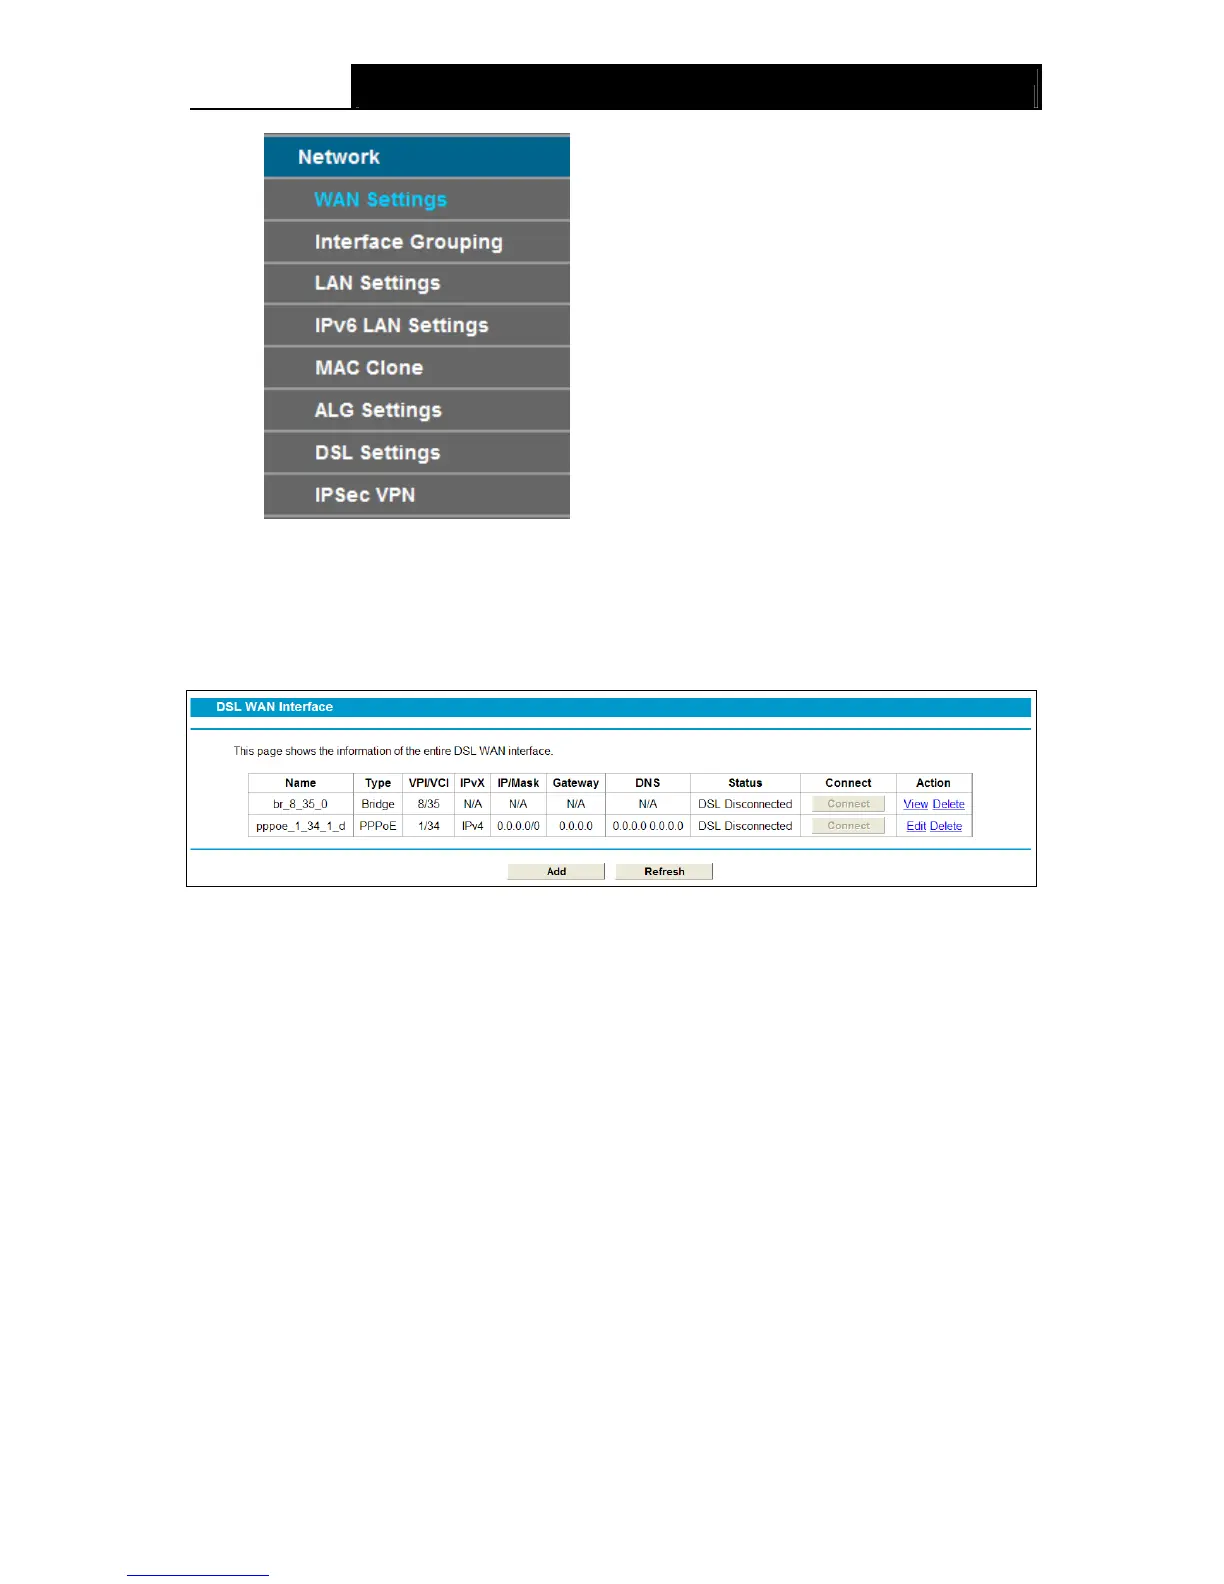Open the Network menu header
The image size is (1224, 1584).
(417, 157)
